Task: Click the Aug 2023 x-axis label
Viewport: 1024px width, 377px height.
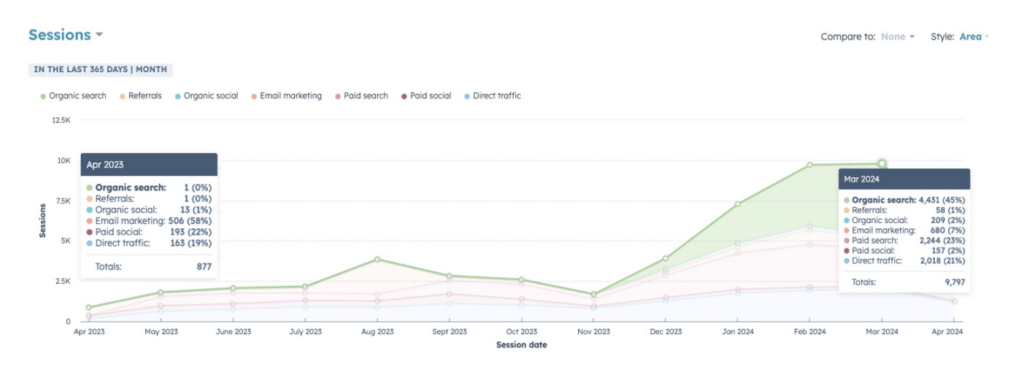Action: coord(377,332)
